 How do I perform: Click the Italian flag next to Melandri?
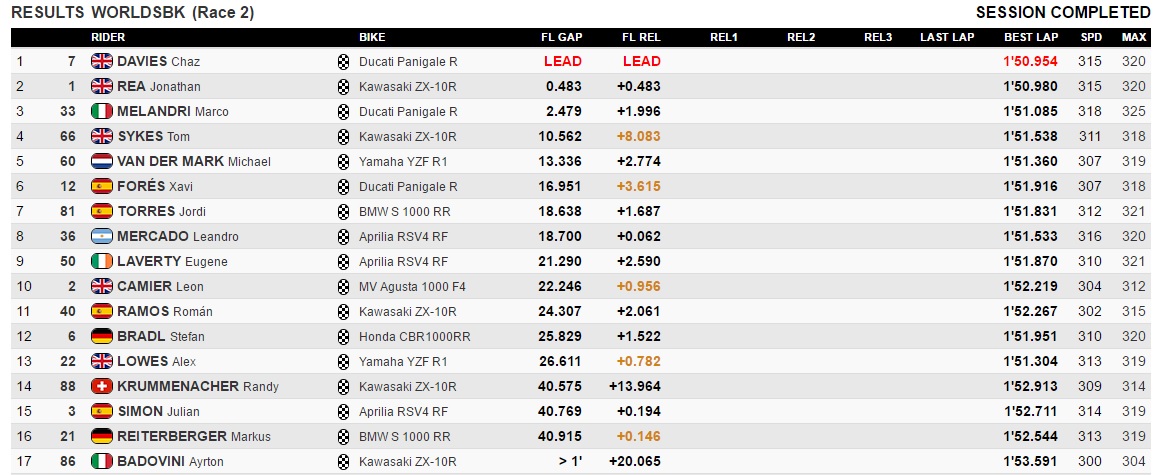point(102,111)
